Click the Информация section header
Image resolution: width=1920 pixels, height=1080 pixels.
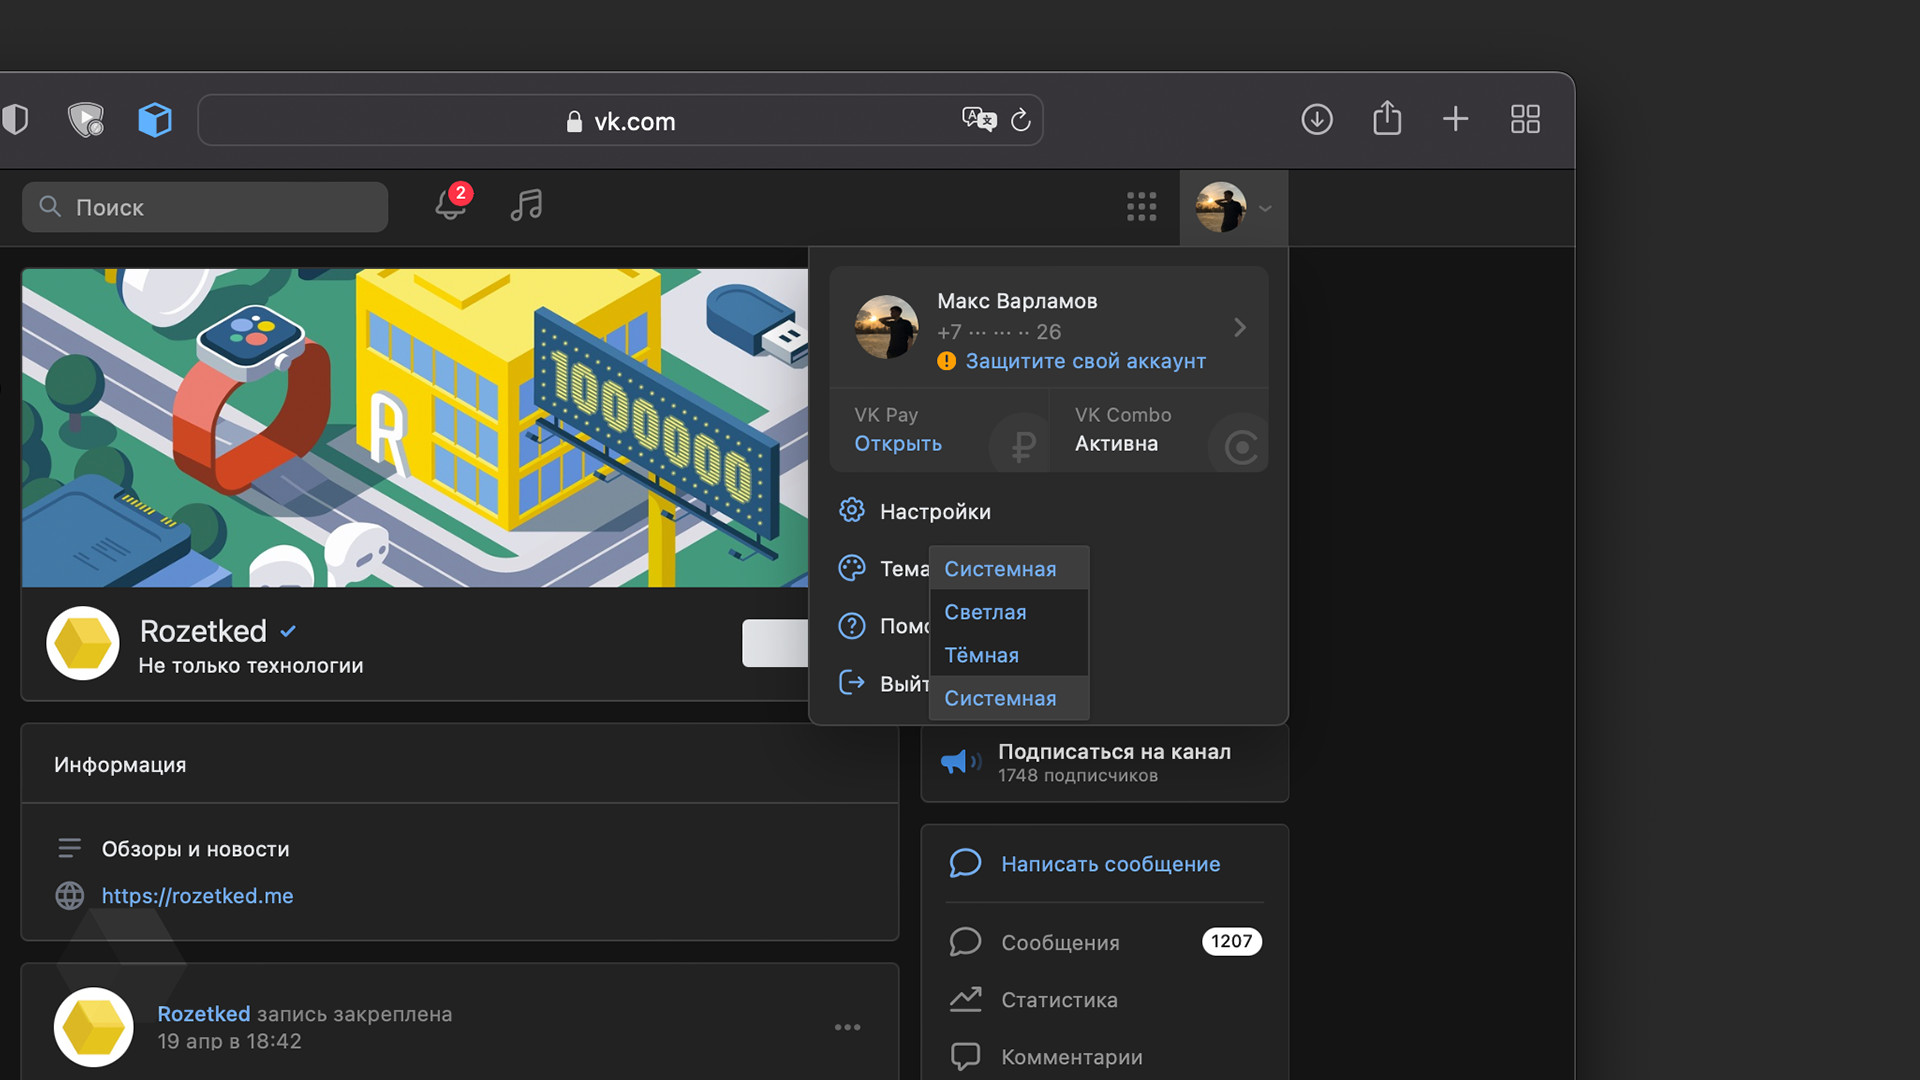(x=120, y=764)
